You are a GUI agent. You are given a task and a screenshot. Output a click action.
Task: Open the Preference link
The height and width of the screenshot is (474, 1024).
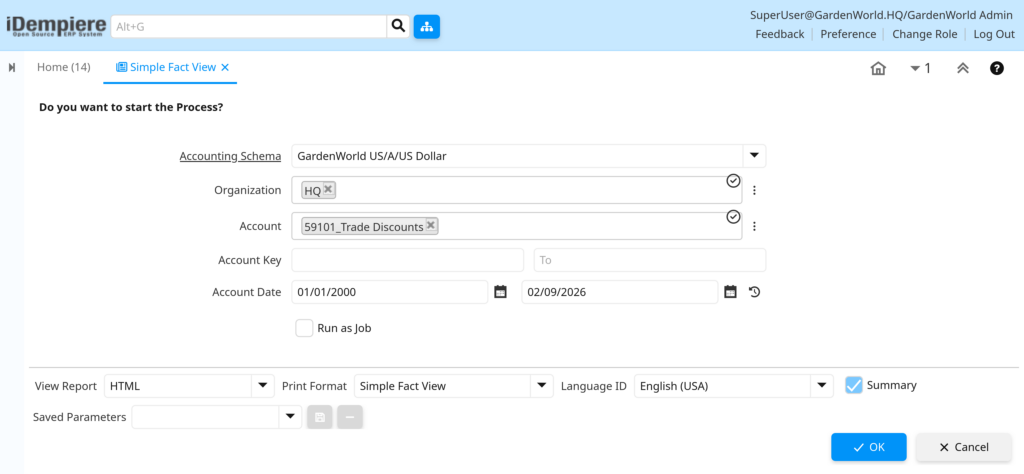pyautogui.click(x=848, y=34)
